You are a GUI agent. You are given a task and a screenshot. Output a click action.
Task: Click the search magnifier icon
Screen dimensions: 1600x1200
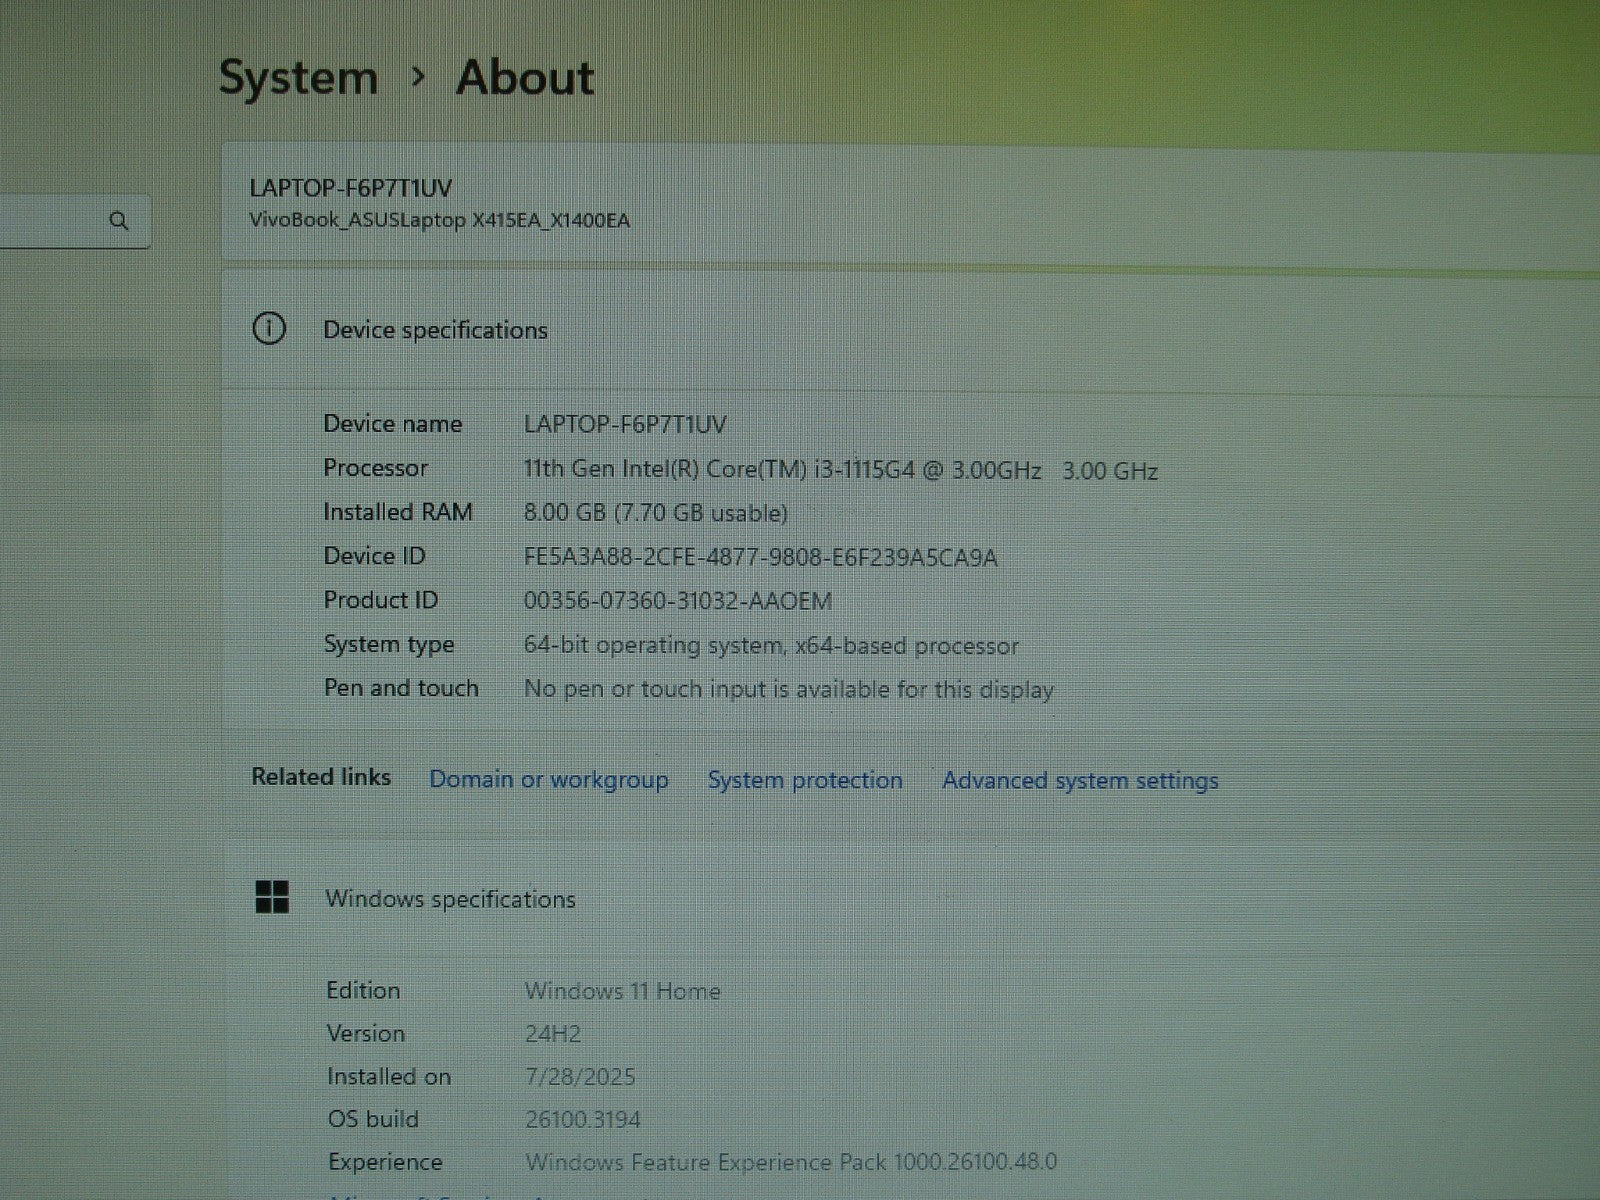(119, 221)
